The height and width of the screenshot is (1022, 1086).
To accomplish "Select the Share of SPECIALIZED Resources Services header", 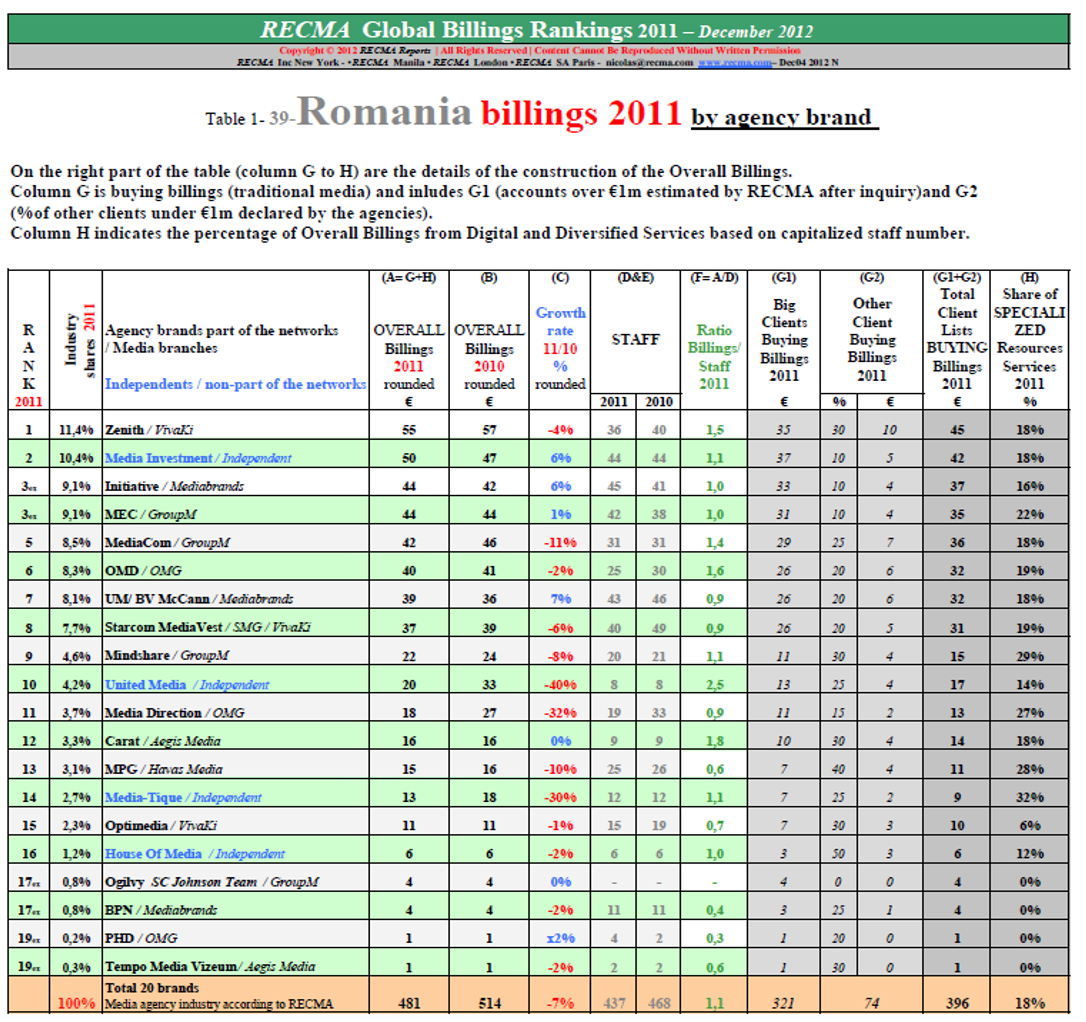I will pyautogui.click(x=1030, y=339).
